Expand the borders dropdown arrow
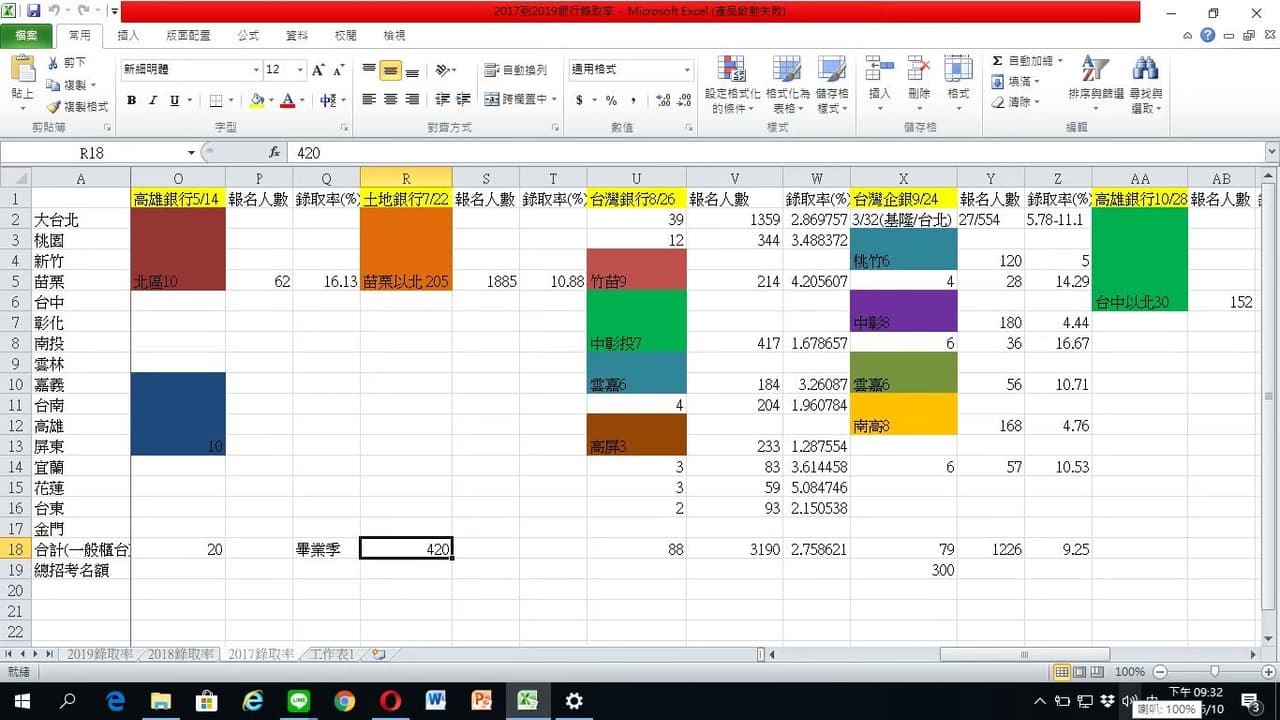 (230, 100)
